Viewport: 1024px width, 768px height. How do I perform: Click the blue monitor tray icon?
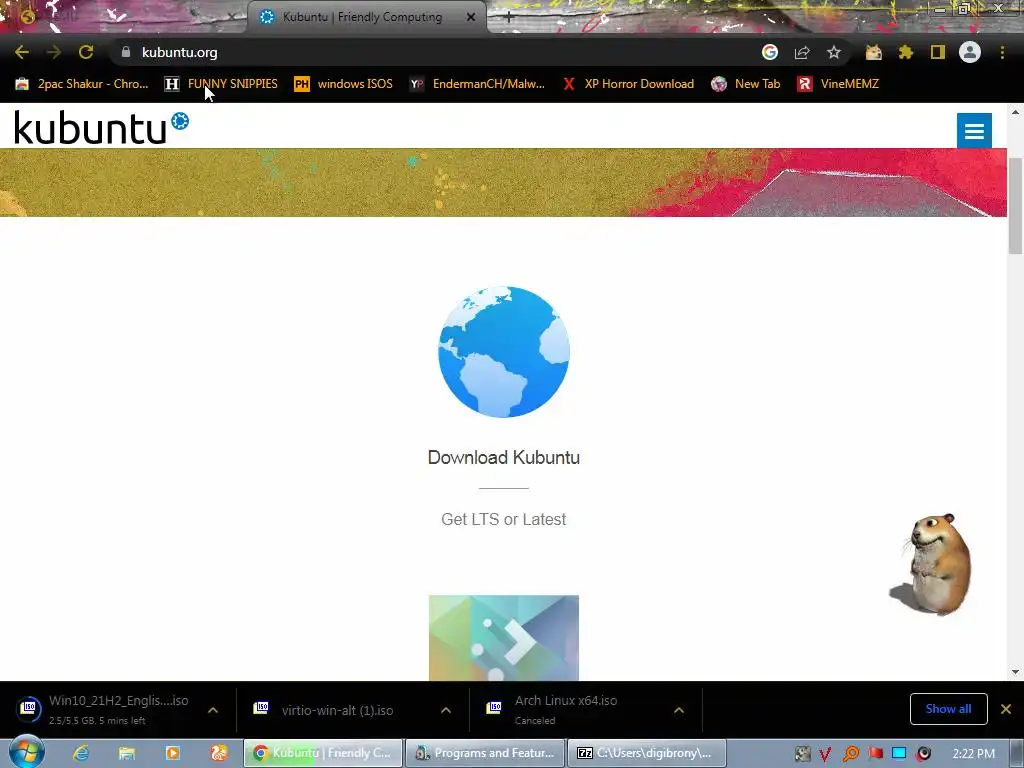(899, 754)
